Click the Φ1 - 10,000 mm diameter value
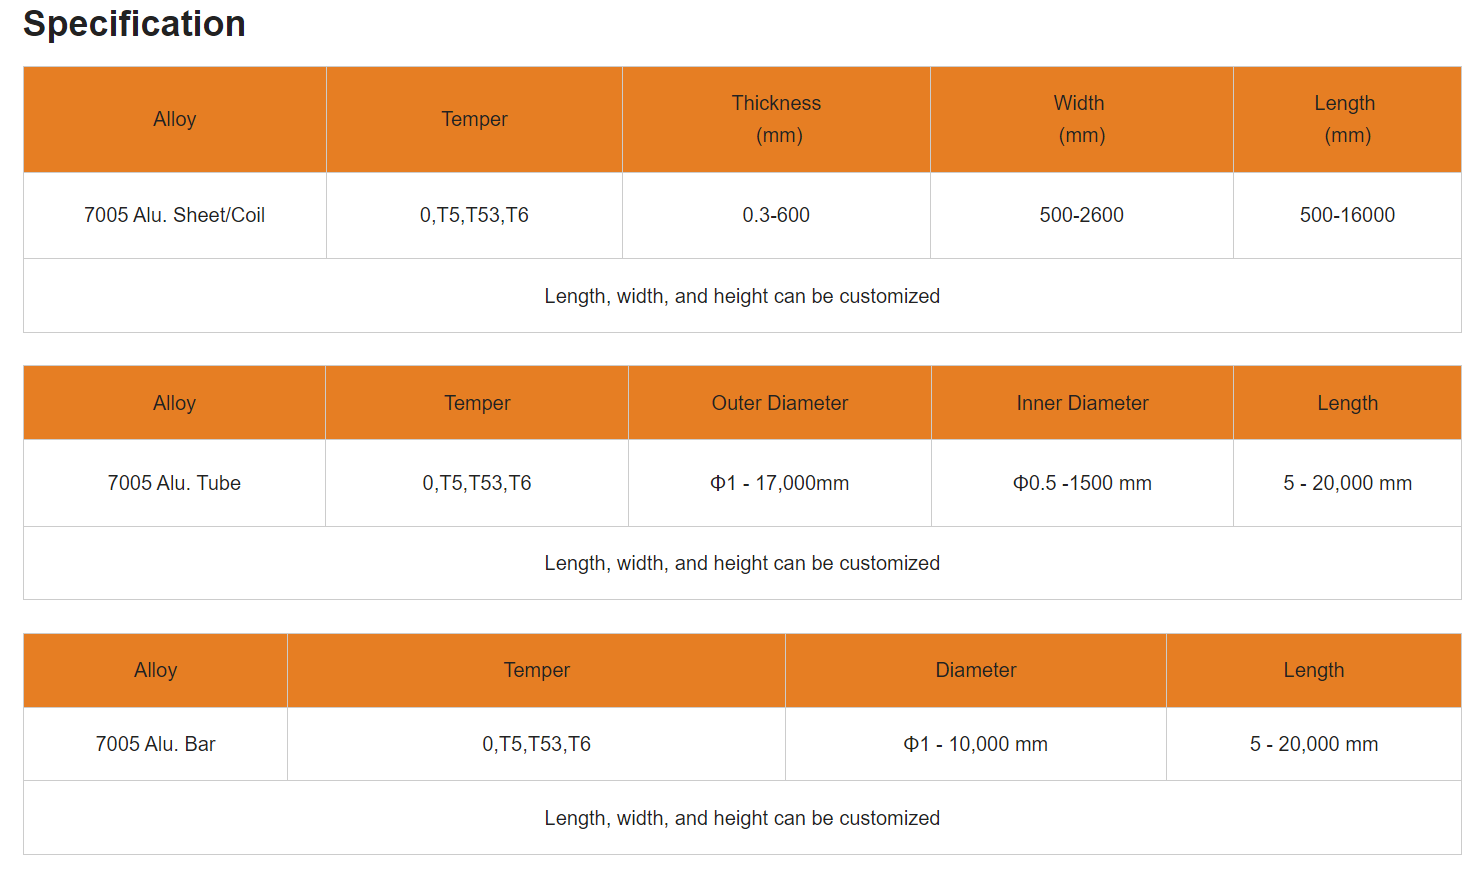 (x=975, y=744)
